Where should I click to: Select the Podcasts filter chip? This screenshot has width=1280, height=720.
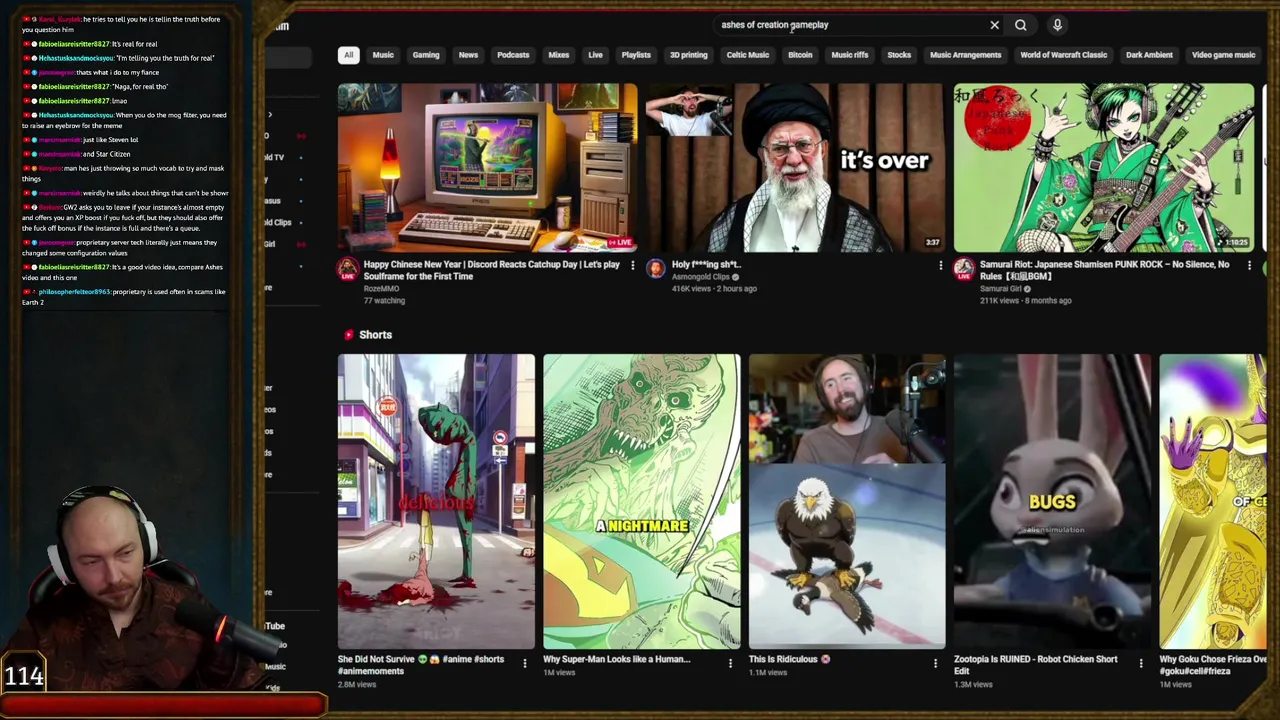513,55
